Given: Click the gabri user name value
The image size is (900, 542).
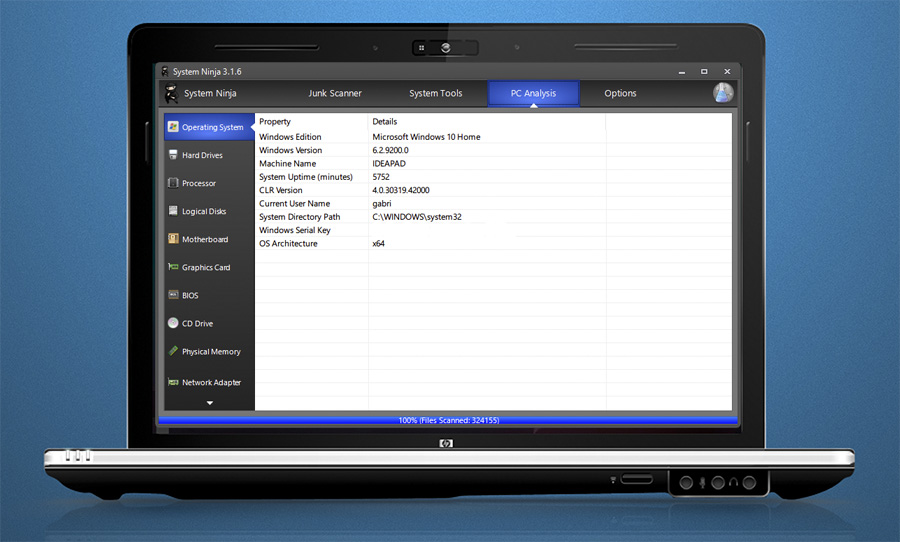Looking at the screenshot, I should tap(382, 203).
